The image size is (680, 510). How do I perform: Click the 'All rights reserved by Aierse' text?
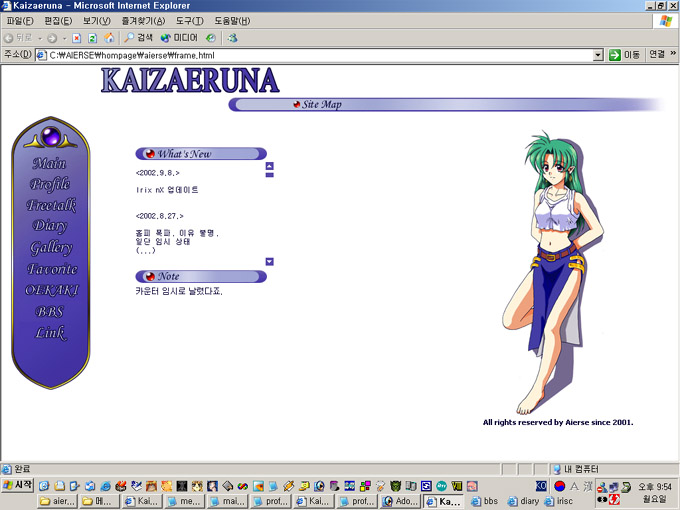tap(558, 422)
